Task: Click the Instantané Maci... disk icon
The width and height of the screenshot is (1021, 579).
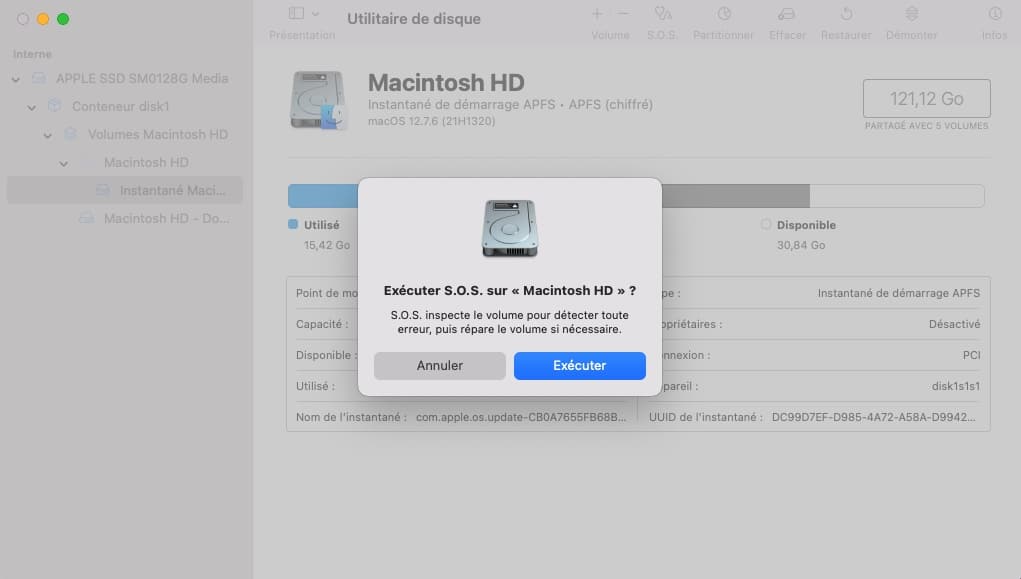Action: click(x=103, y=190)
